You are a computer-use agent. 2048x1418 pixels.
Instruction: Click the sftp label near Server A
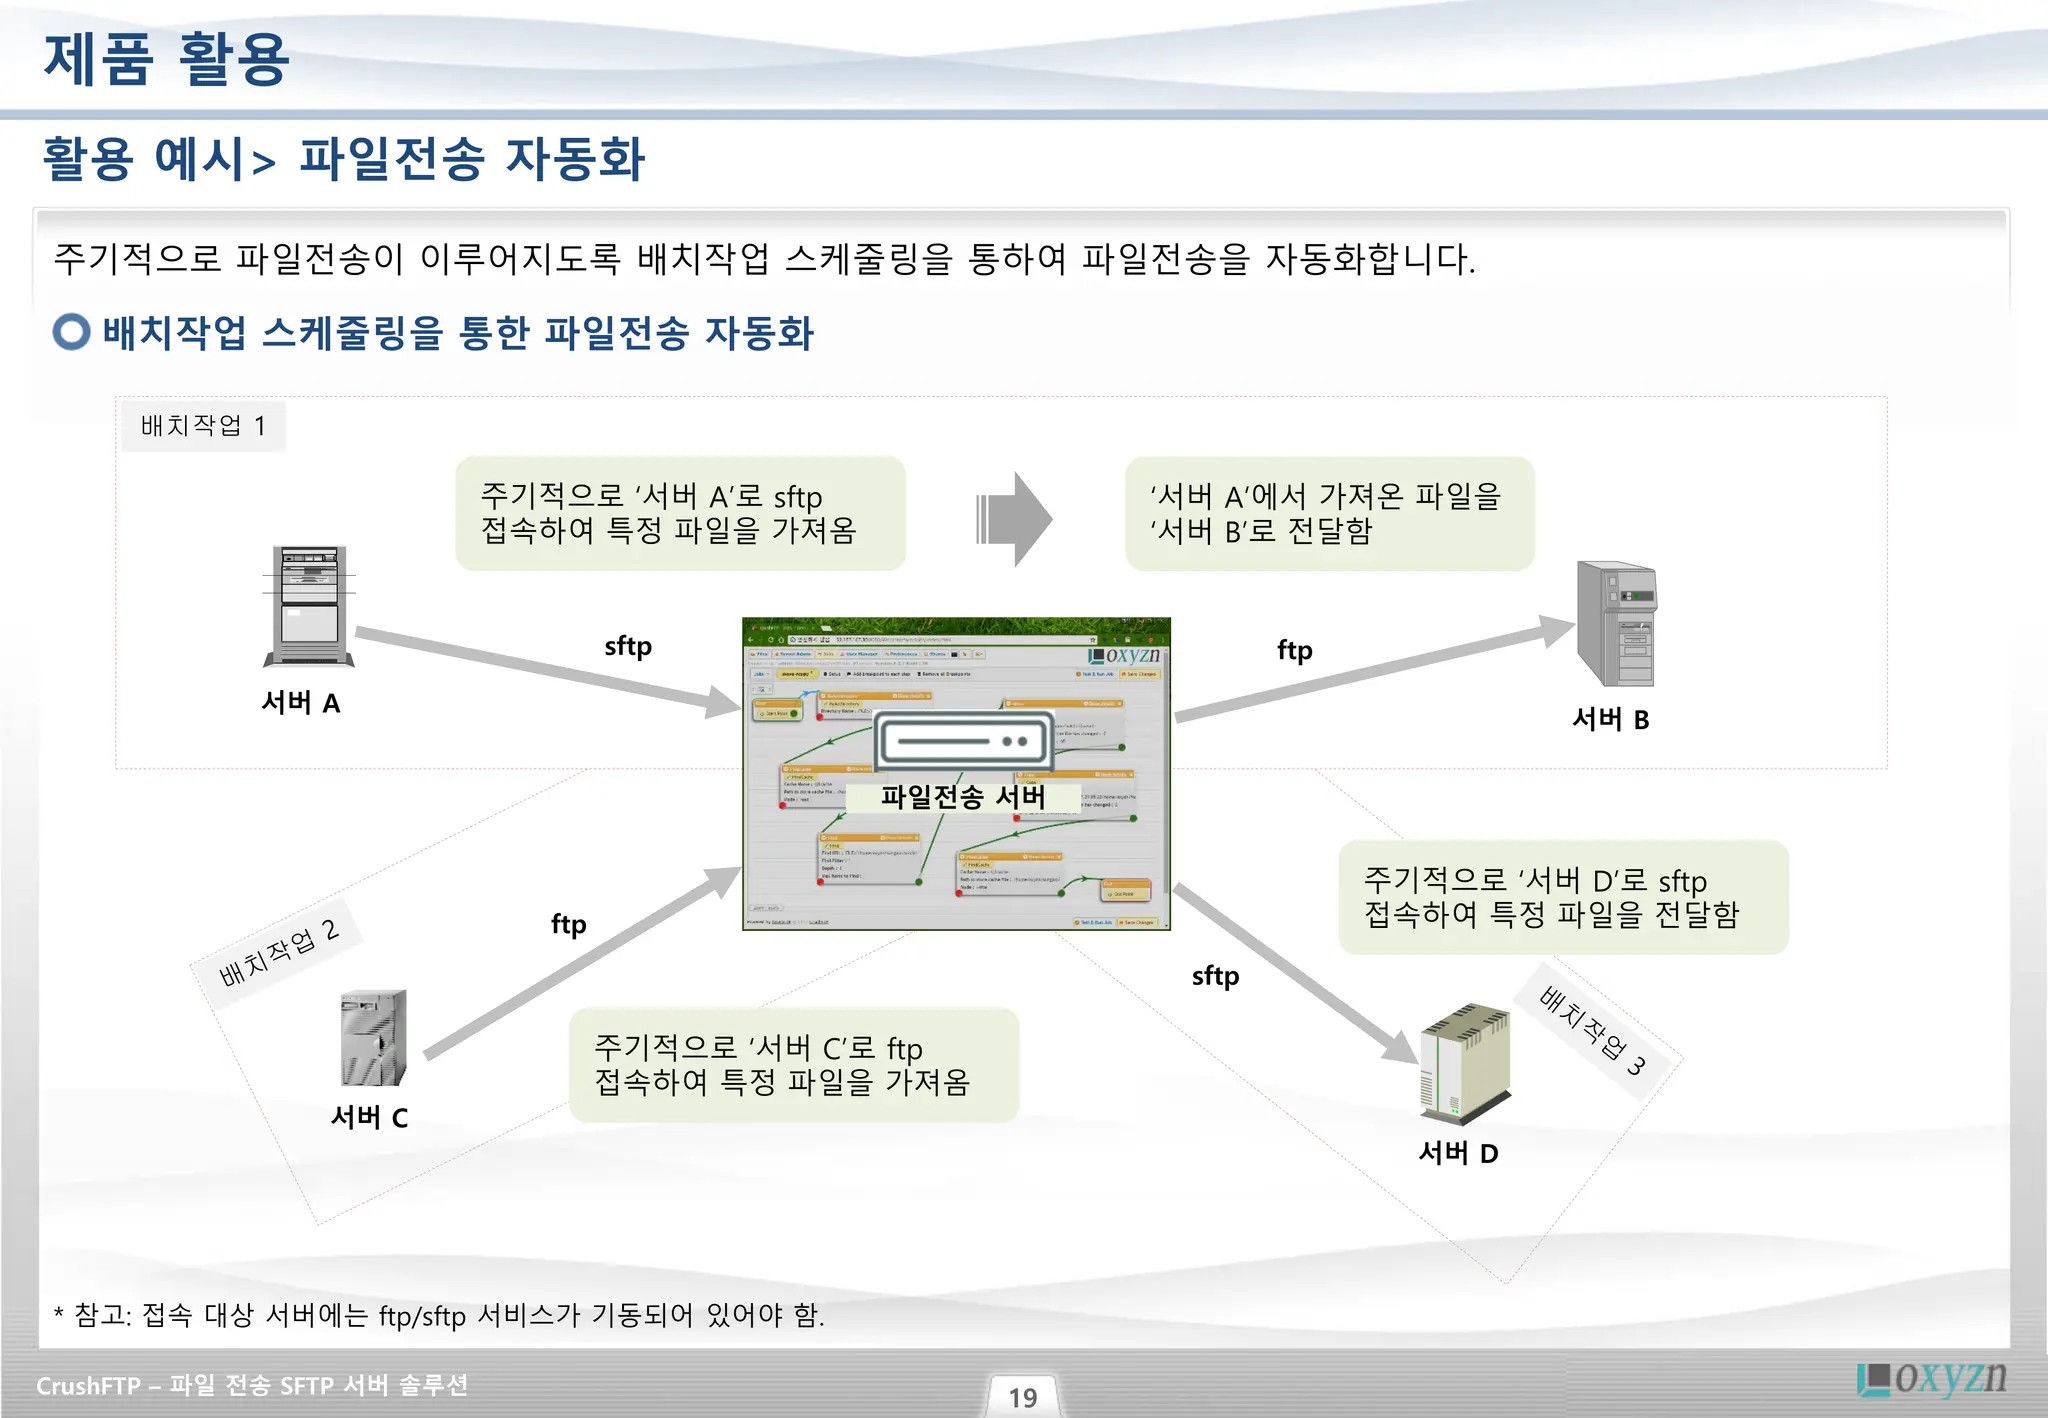628,646
